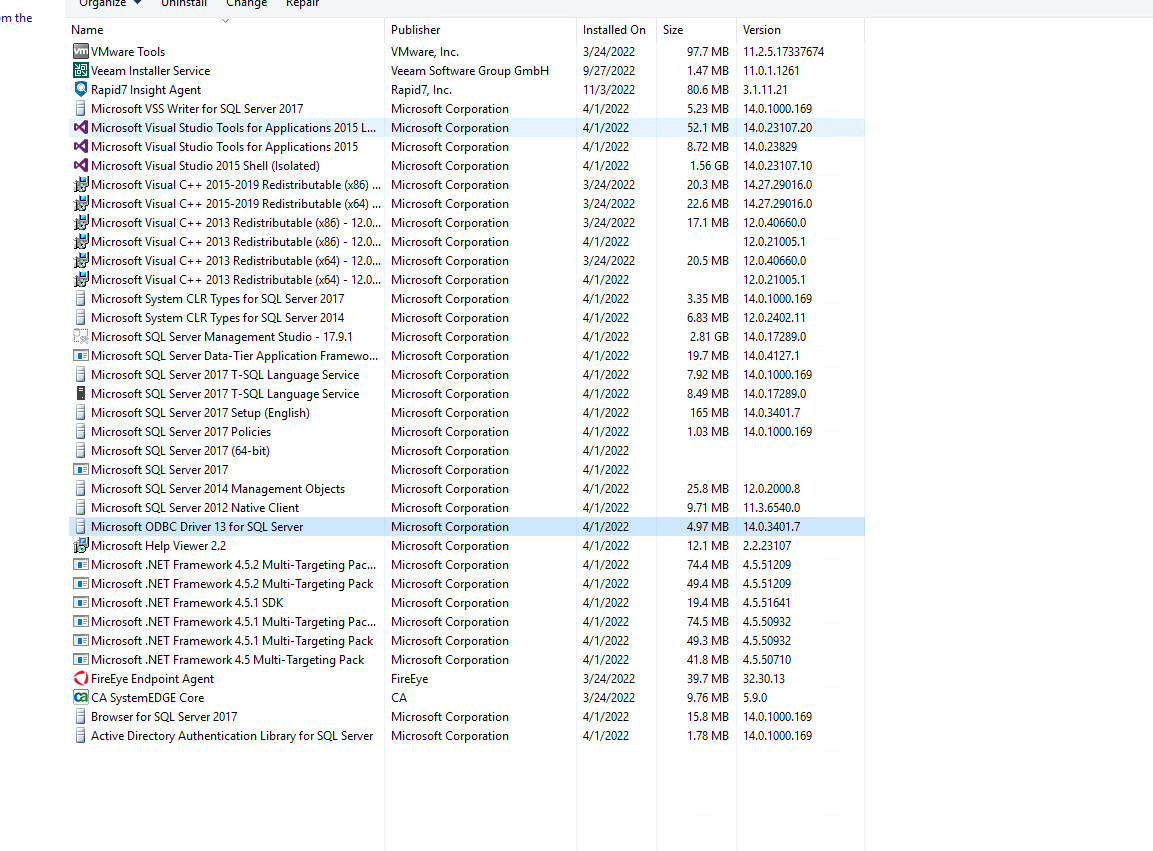Select the Visual Studio 2015 Shell (Isolated) icon
Viewport: 1153px width, 851px height.
(81, 165)
